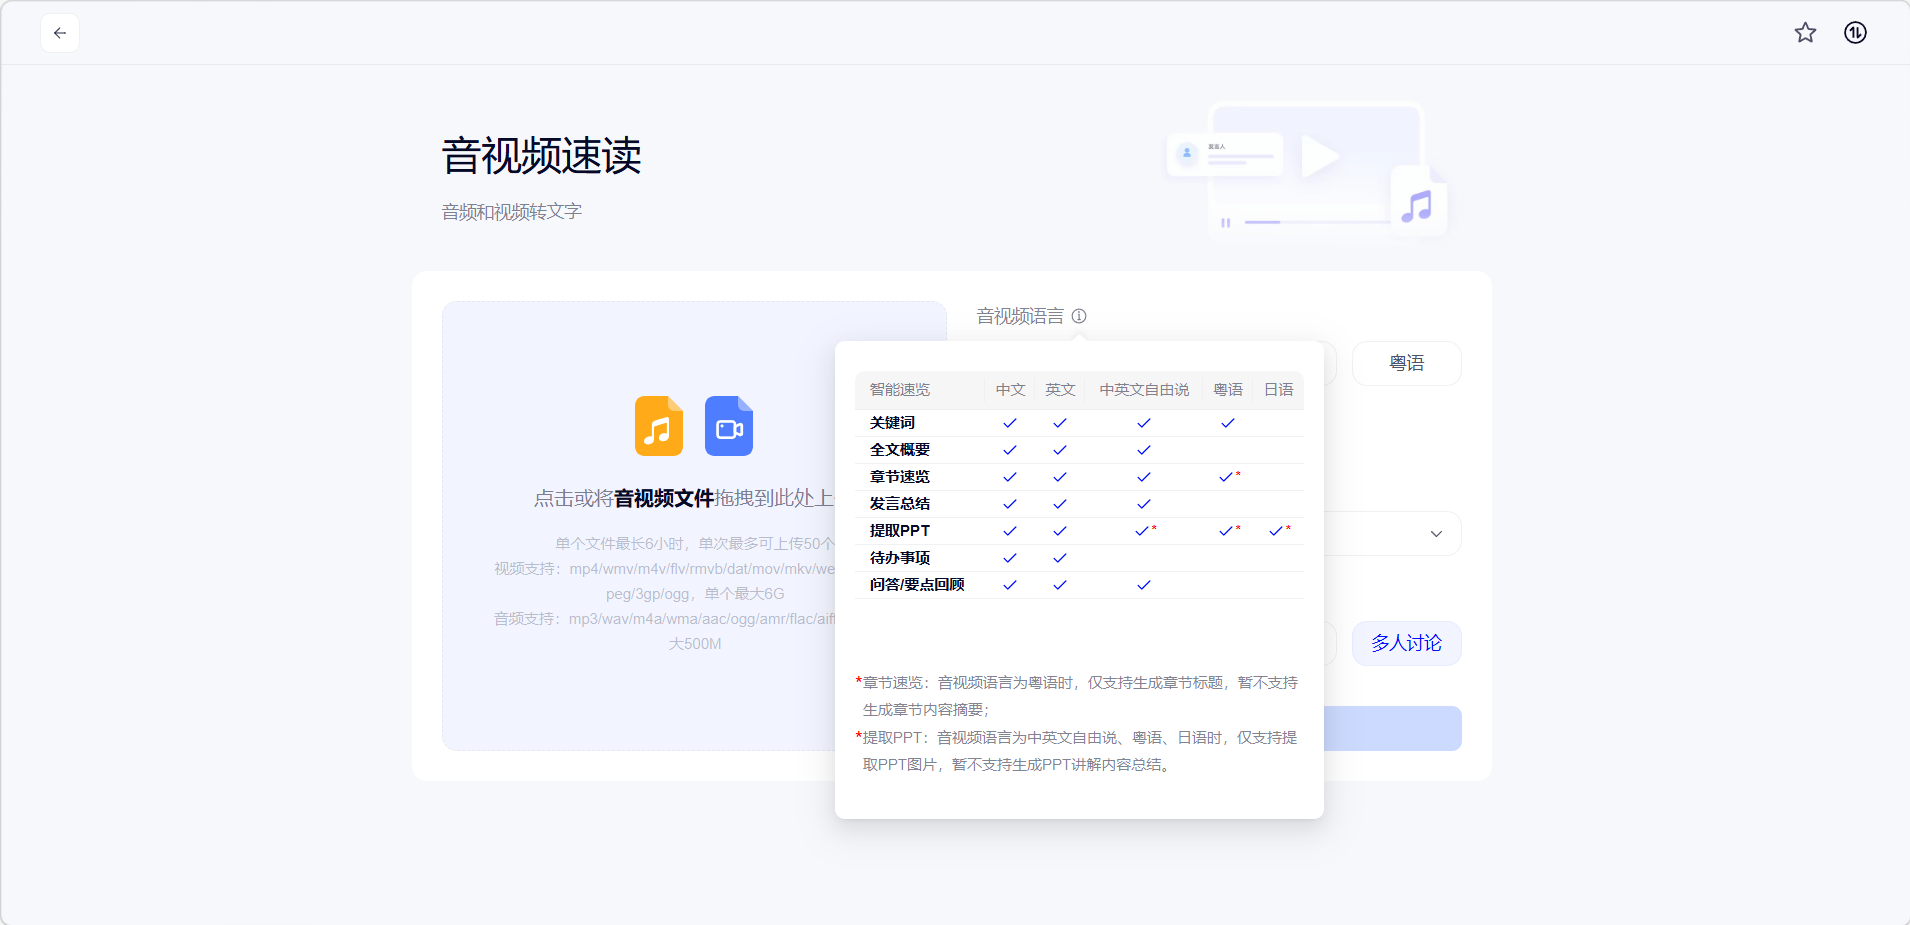Select the 多人讨论 option
The image size is (1910, 925).
tap(1406, 643)
